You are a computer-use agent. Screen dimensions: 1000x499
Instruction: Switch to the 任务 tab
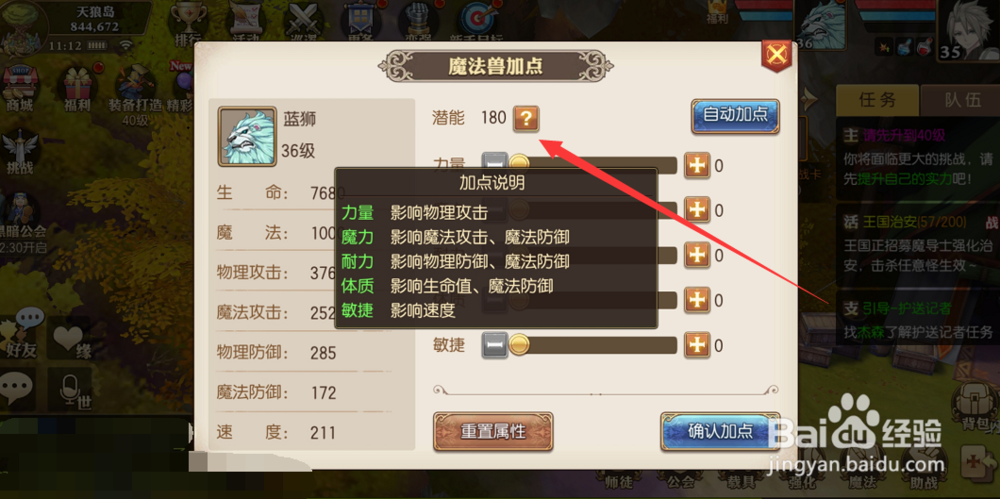point(877,100)
